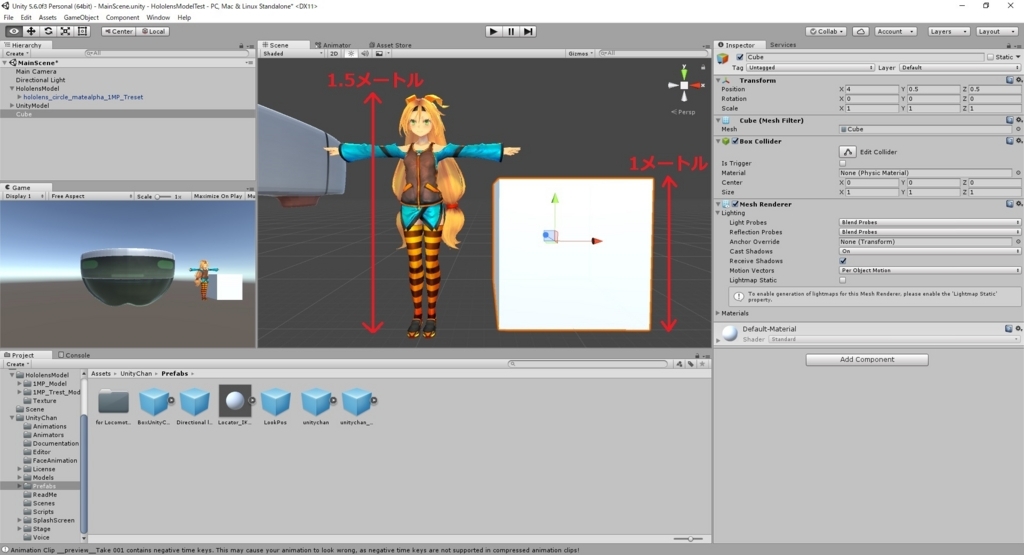Select the Rect transform tool
The width and height of the screenshot is (1024, 555).
coord(82,31)
